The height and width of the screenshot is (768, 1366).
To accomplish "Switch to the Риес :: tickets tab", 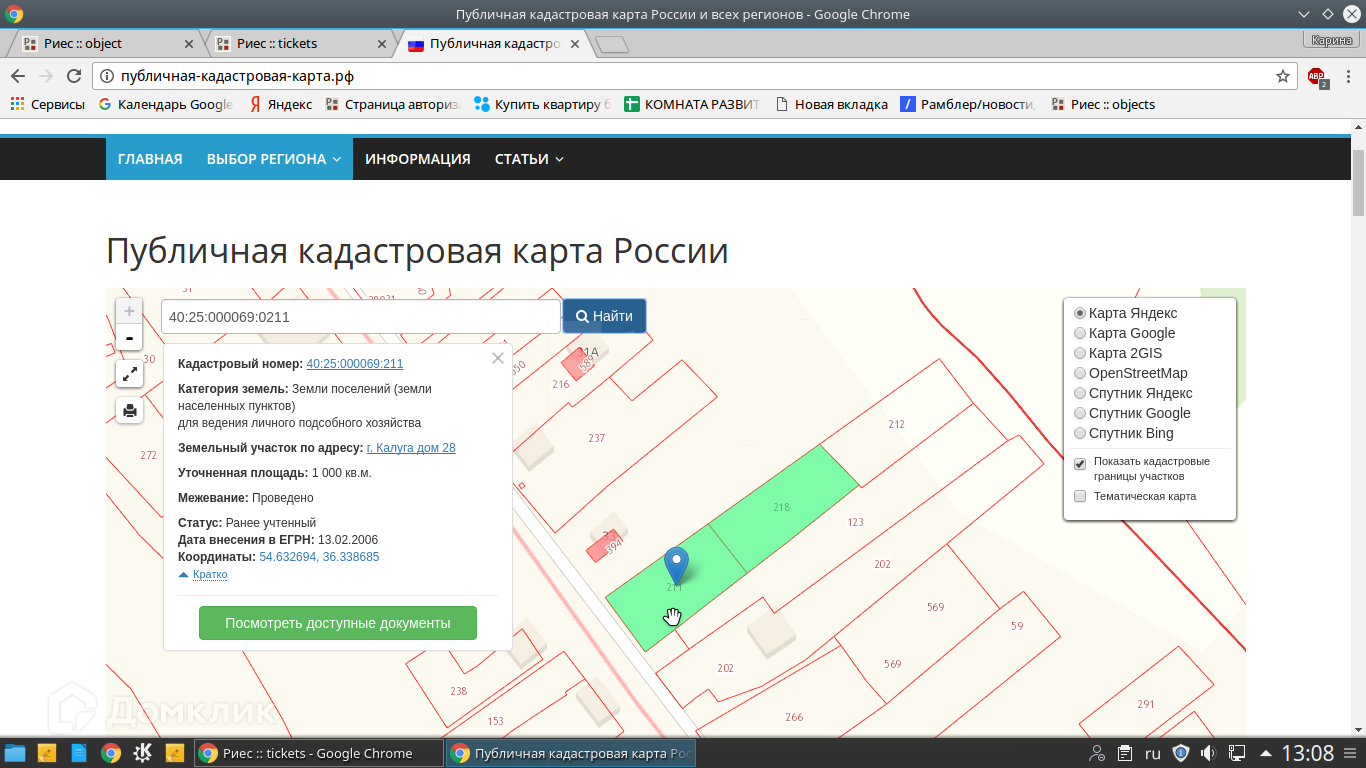I will (x=300, y=44).
